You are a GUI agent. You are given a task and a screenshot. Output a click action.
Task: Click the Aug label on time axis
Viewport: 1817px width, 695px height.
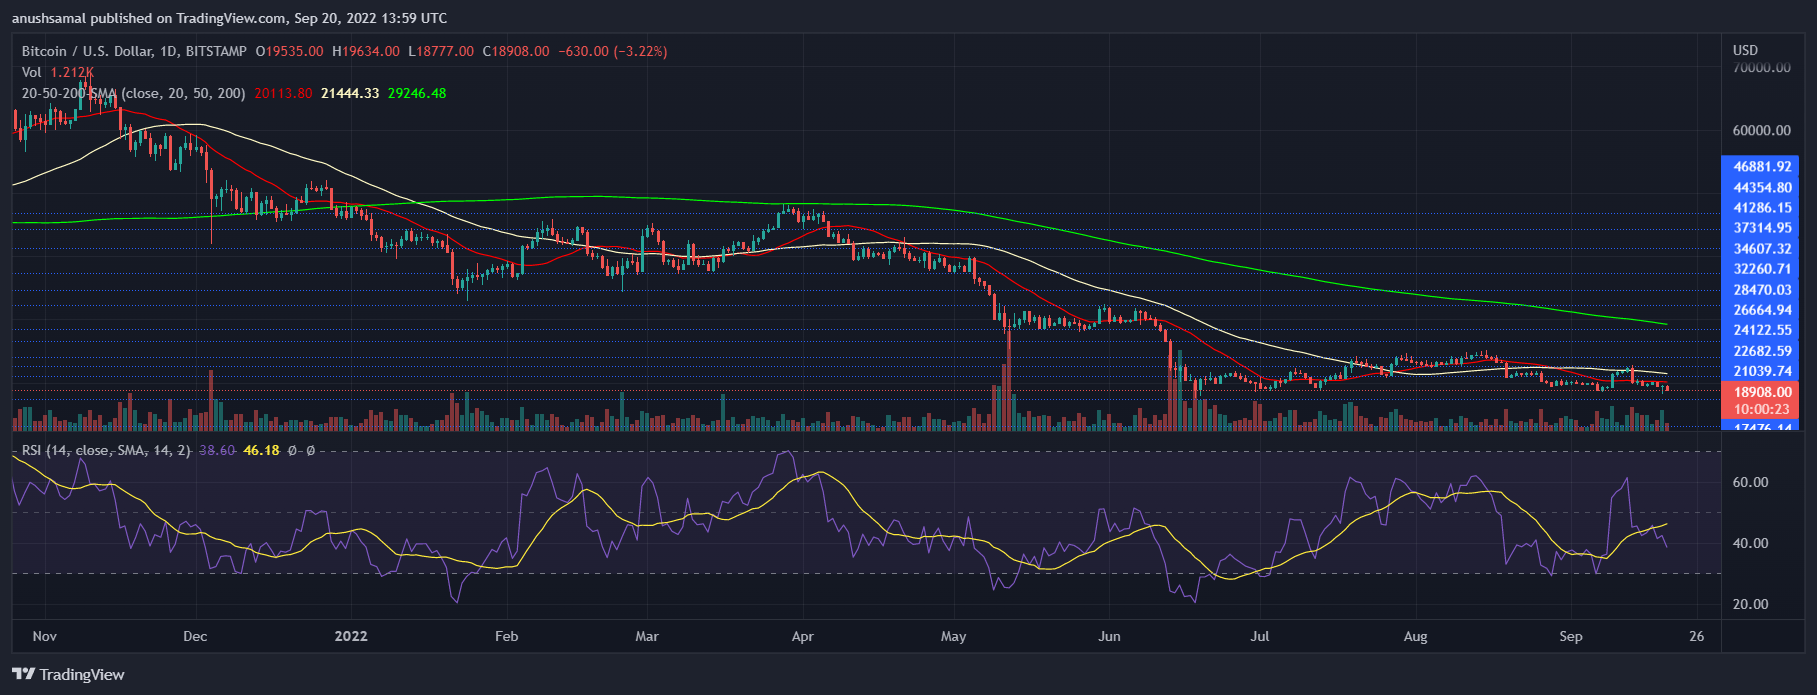point(1415,636)
